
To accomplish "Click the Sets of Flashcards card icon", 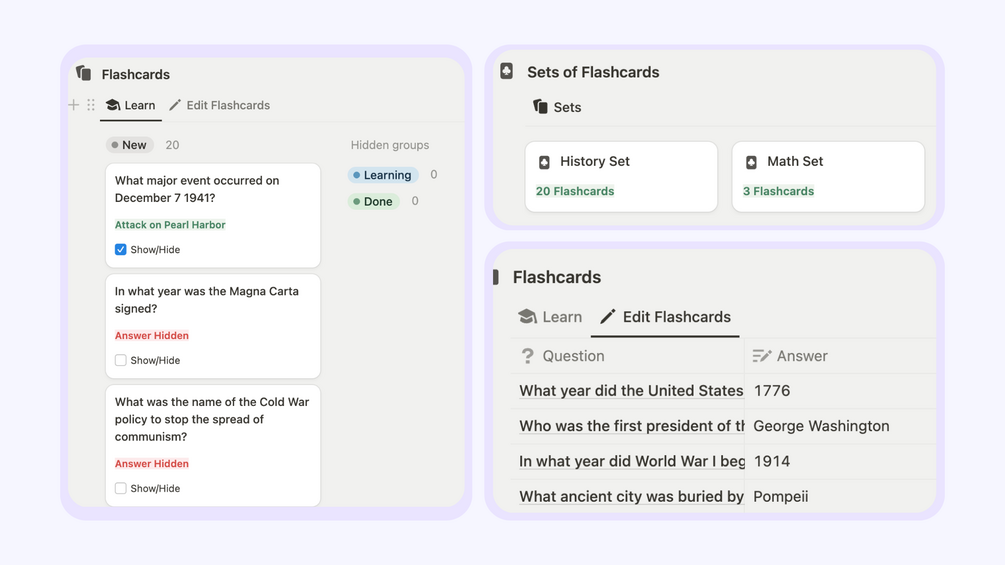I will click(507, 72).
